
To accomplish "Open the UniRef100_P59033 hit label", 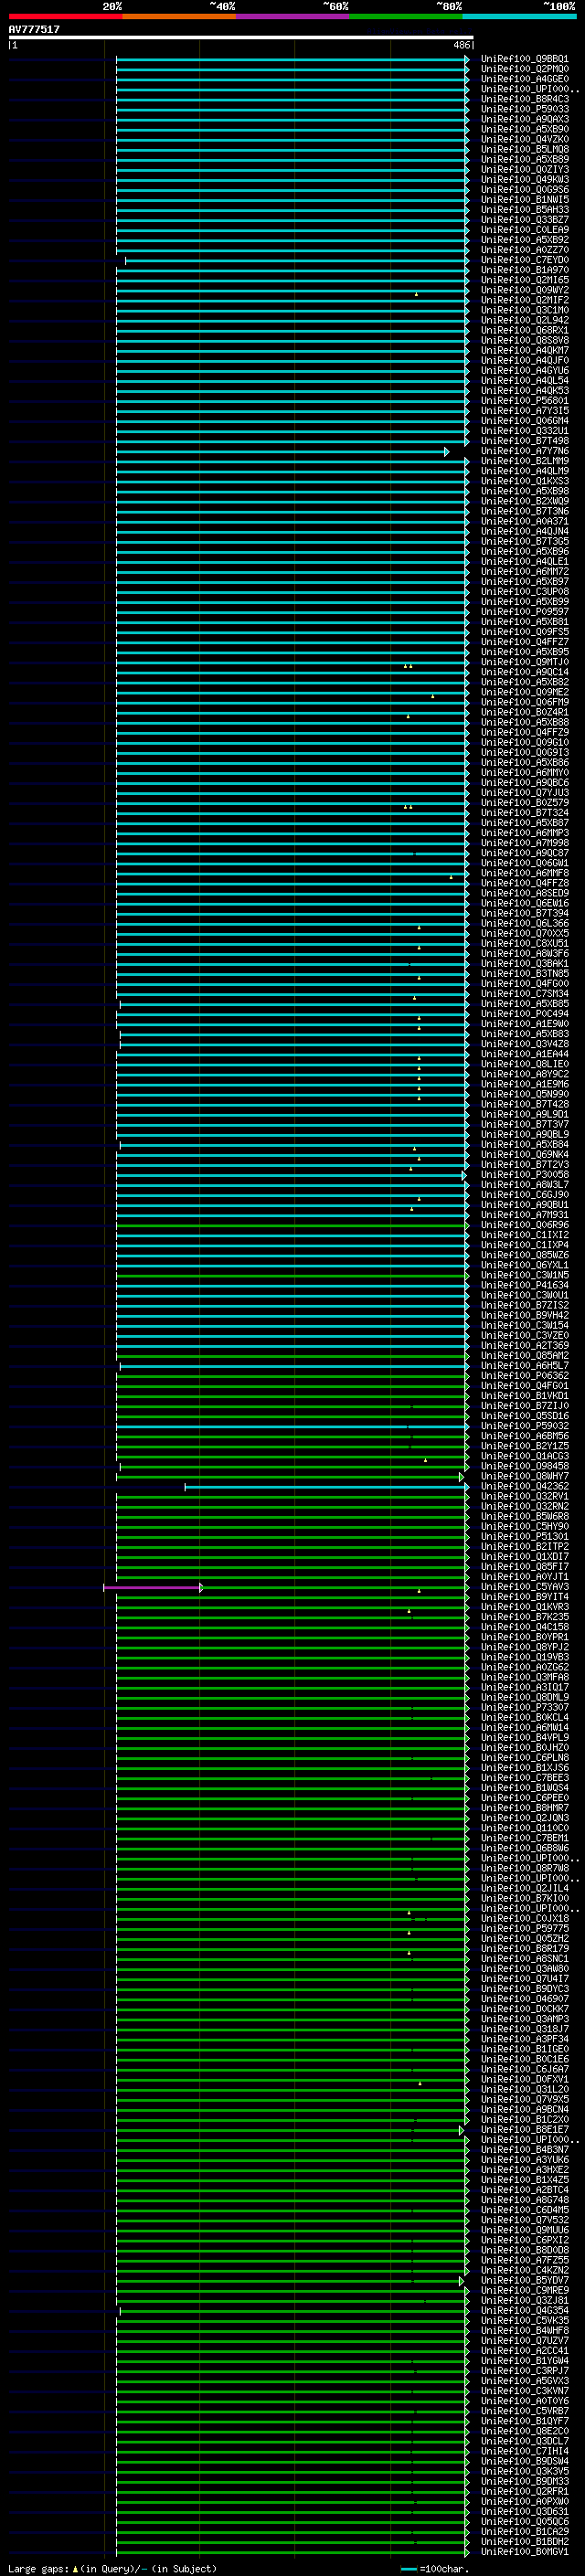I will coord(524,109).
